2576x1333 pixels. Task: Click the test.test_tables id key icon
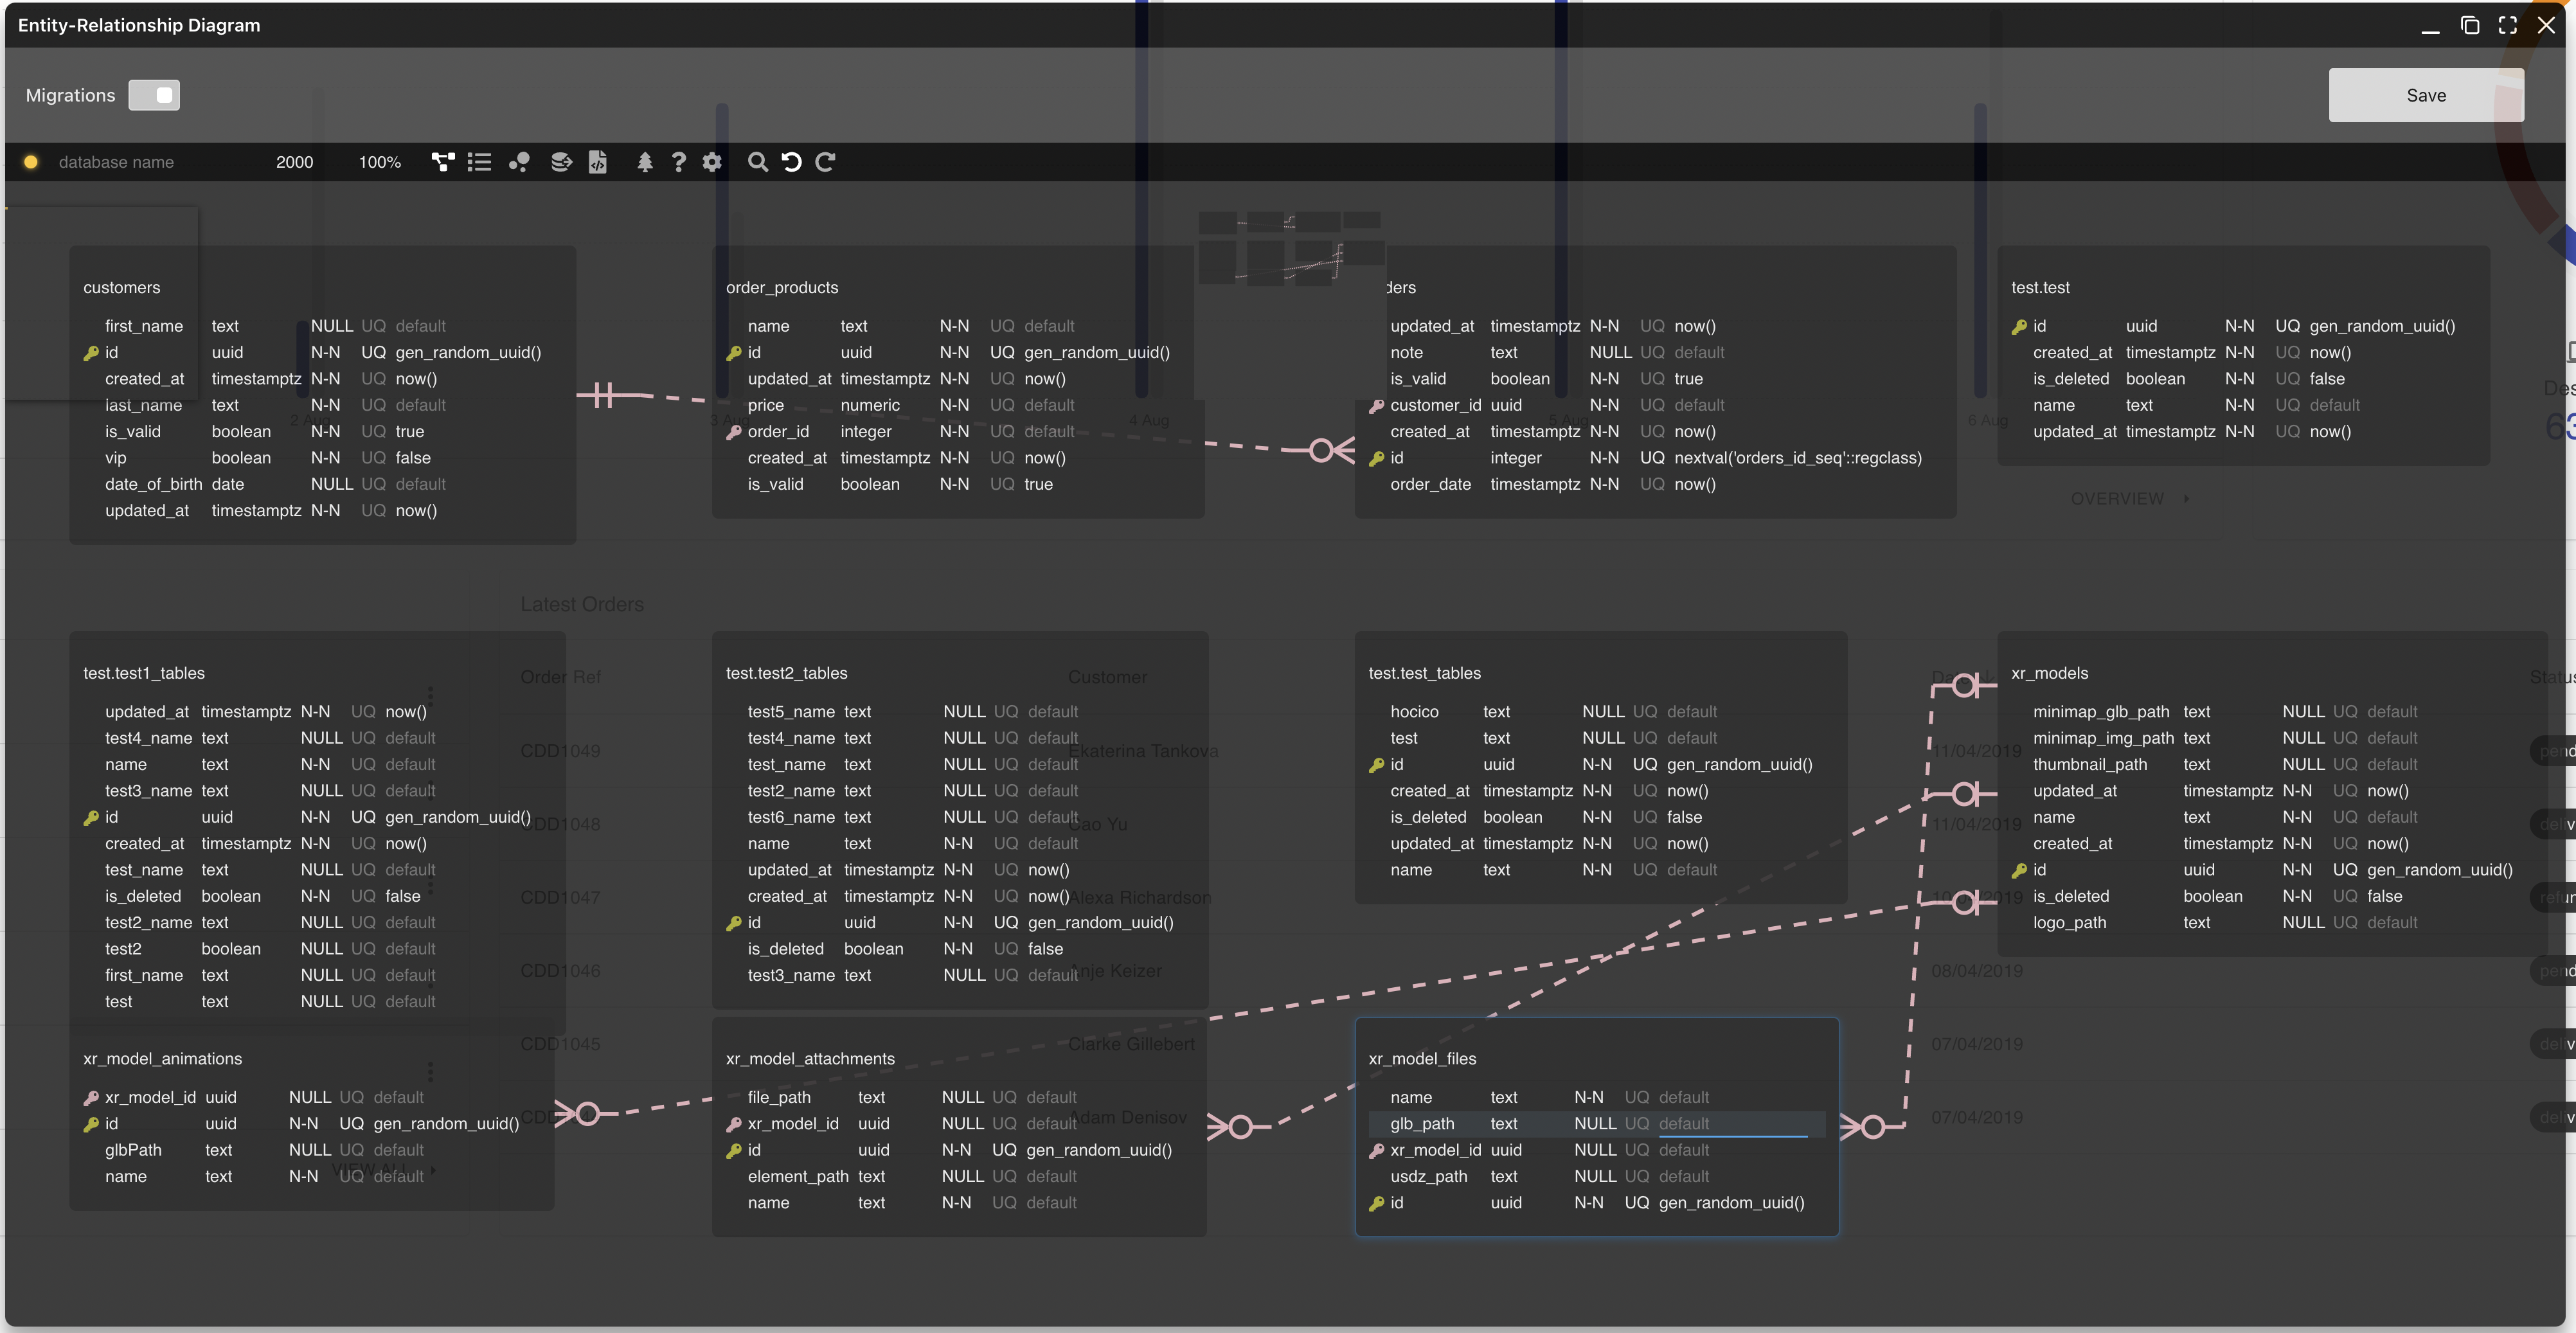point(1377,765)
